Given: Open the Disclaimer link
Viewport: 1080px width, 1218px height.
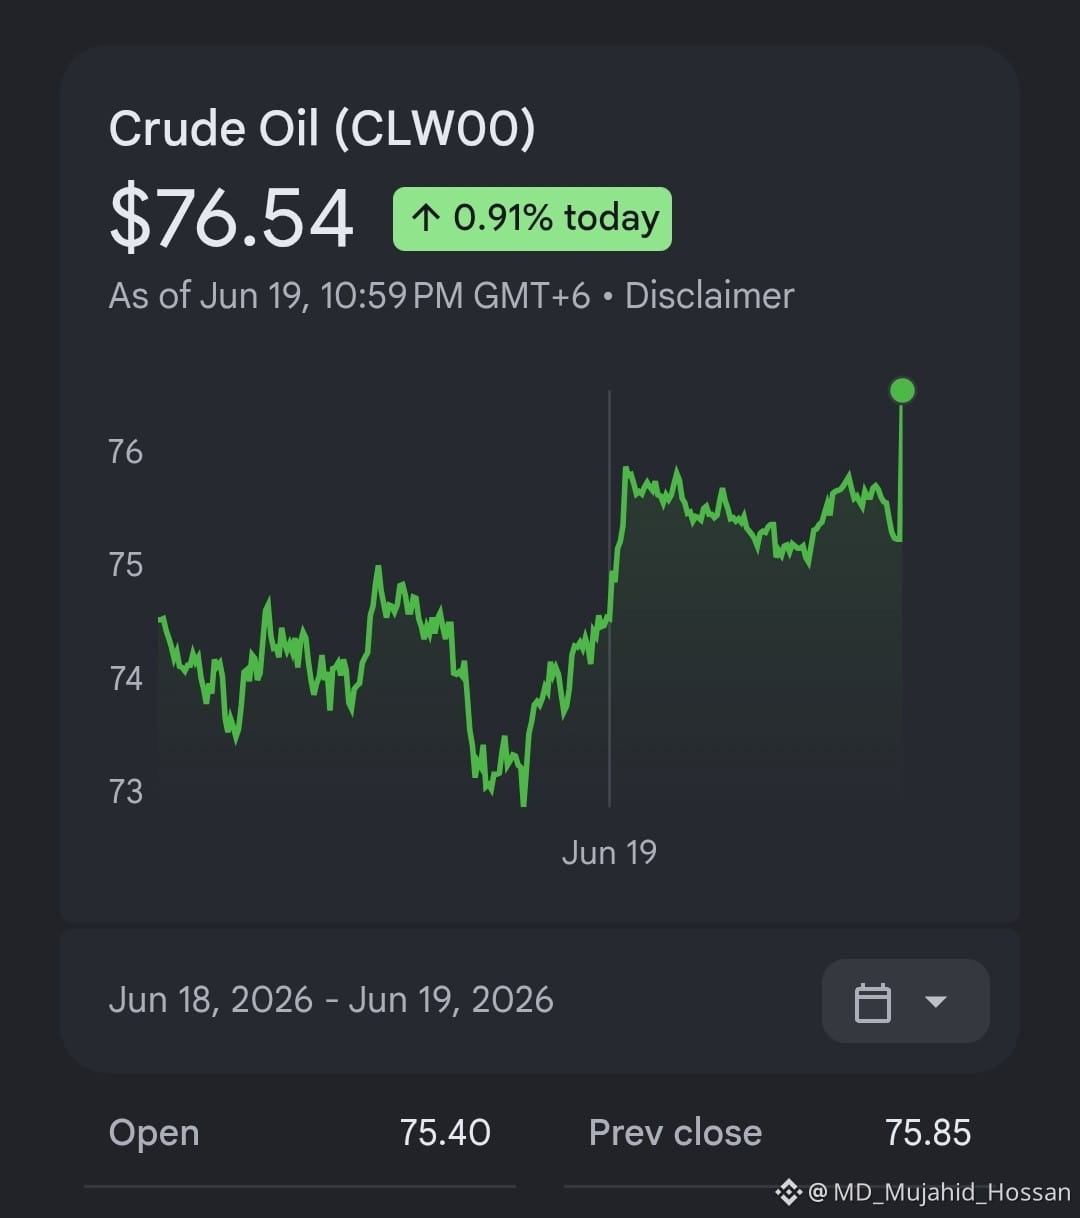Looking at the screenshot, I should tap(709, 296).
